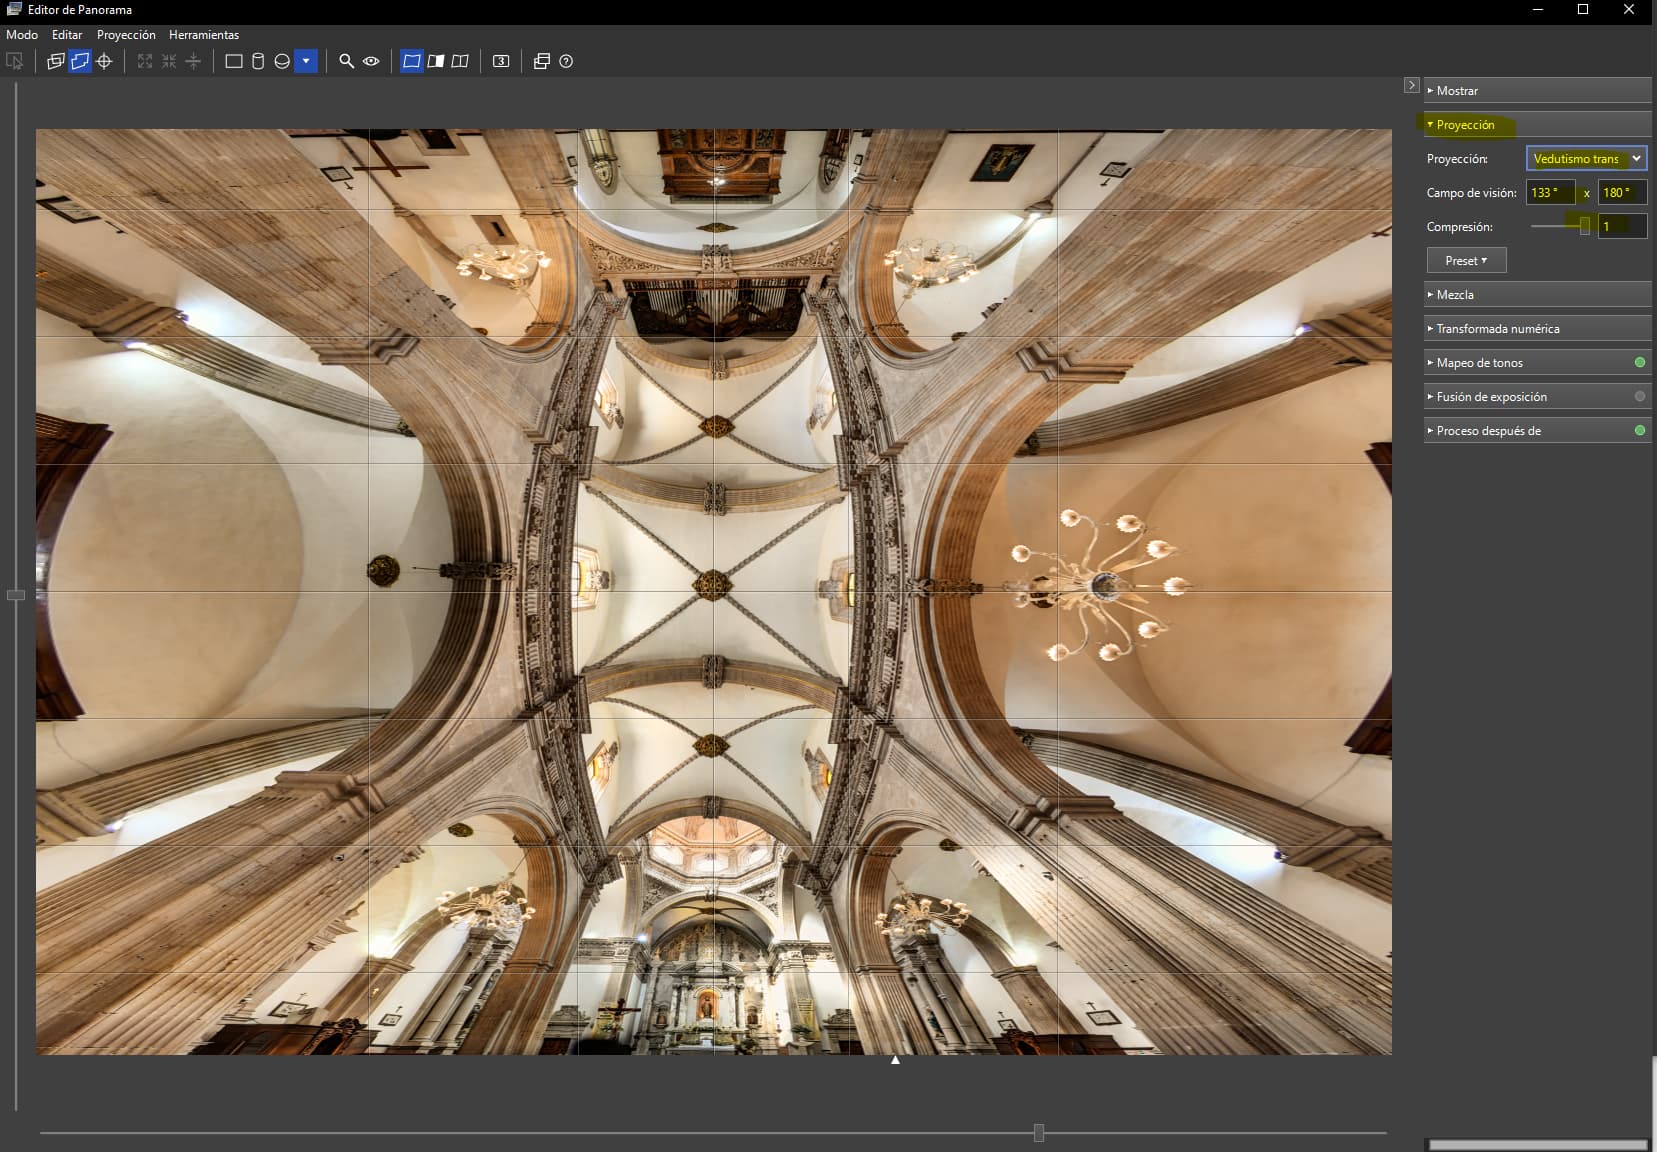Expand the Mostrar panel section

point(1537,90)
